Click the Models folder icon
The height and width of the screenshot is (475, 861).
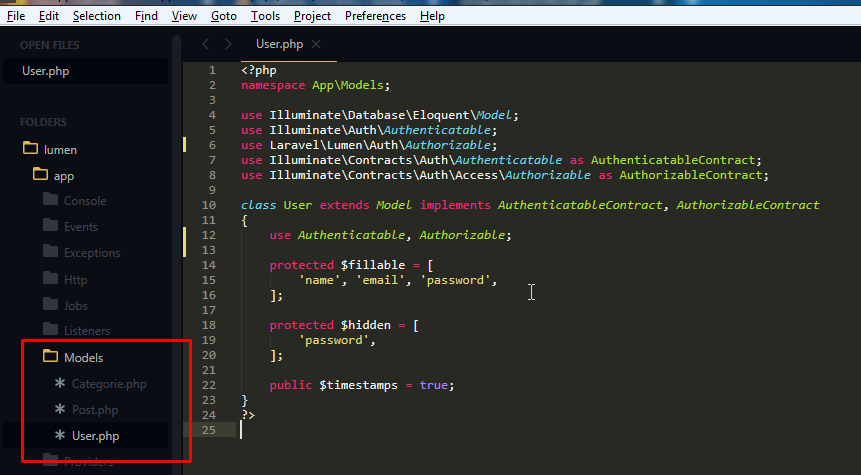(51, 356)
